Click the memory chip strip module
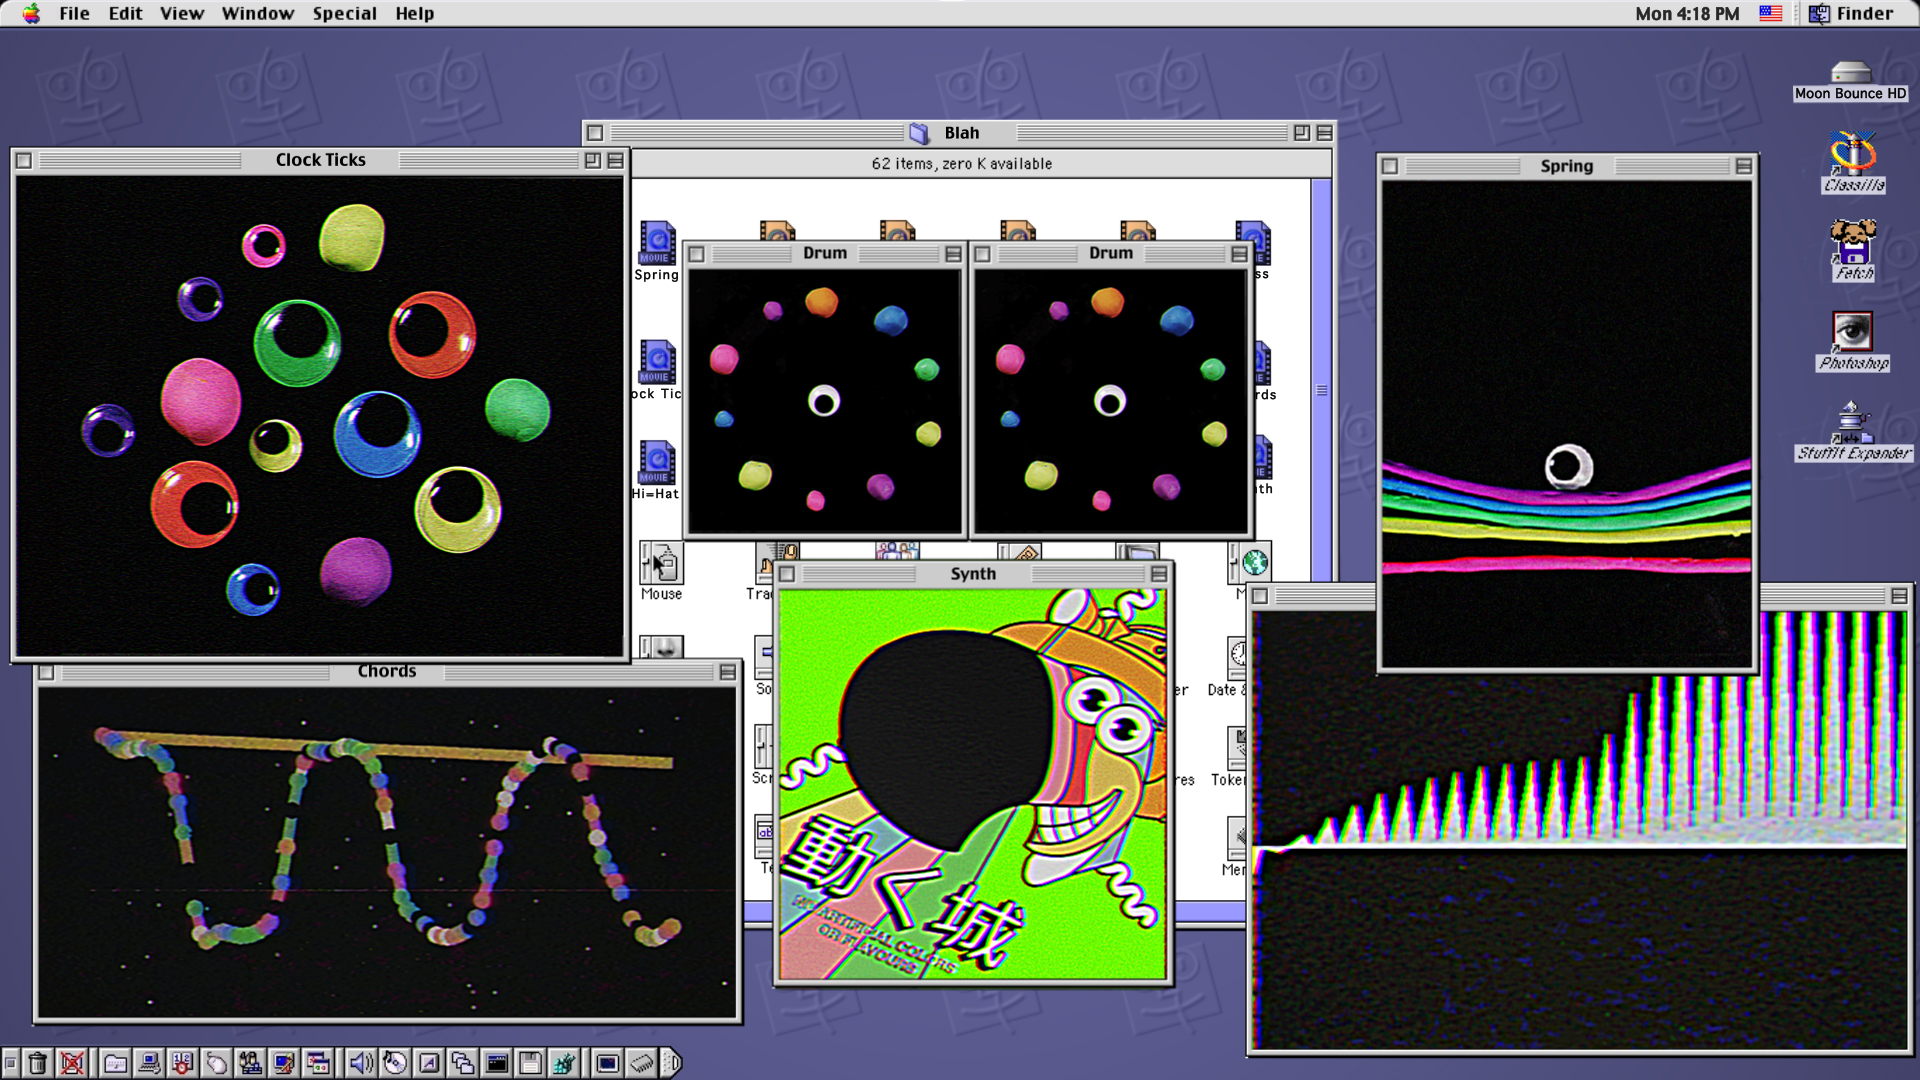 click(x=641, y=1063)
